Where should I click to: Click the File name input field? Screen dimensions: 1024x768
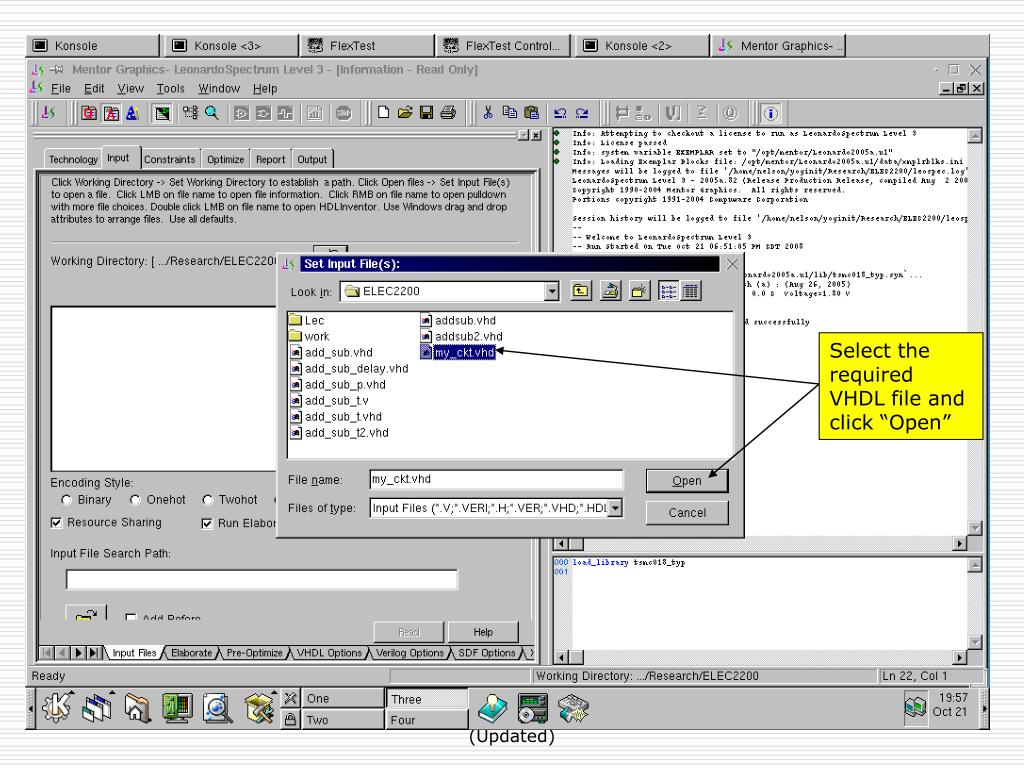[496, 479]
